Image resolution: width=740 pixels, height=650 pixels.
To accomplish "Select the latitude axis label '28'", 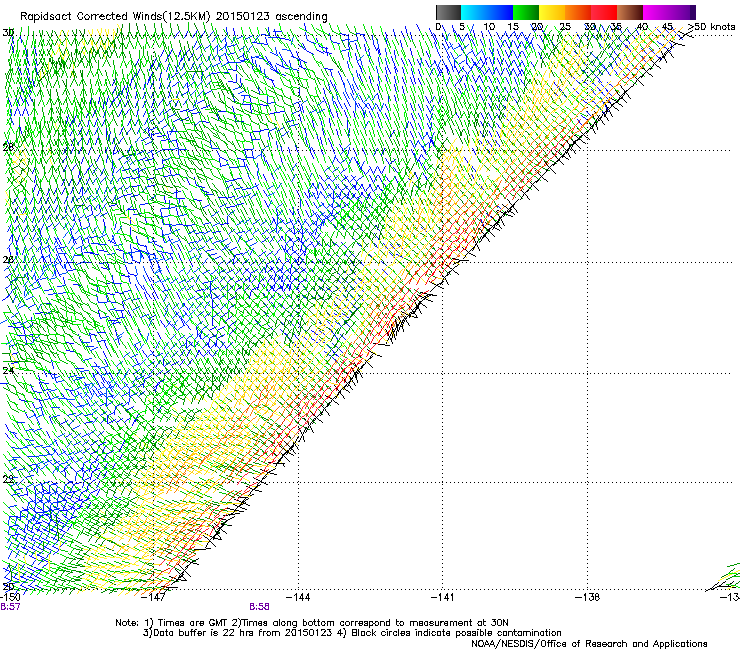I will click(x=8, y=147).
